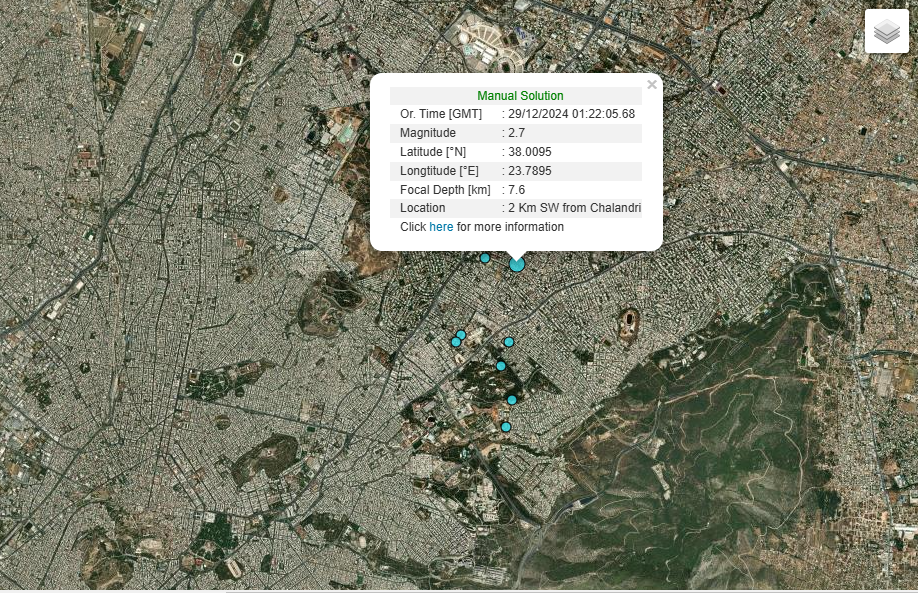Screen dimensions: 918x593
Task: Follow the 'here' link for more information
Action: click(x=441, y=227)
